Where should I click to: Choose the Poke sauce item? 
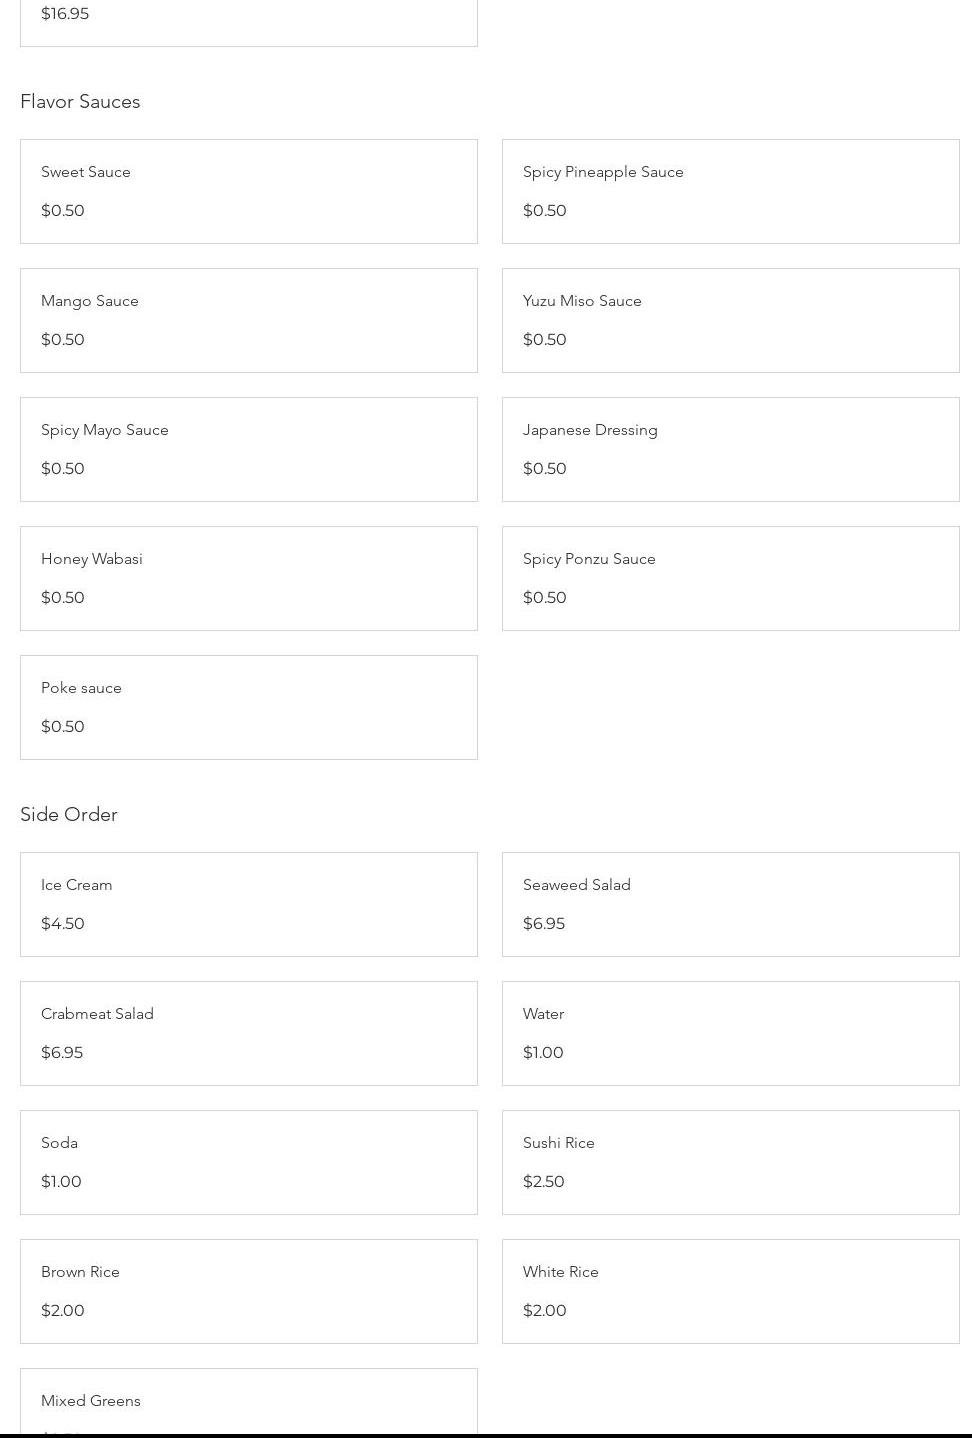(x=248, y=707)
